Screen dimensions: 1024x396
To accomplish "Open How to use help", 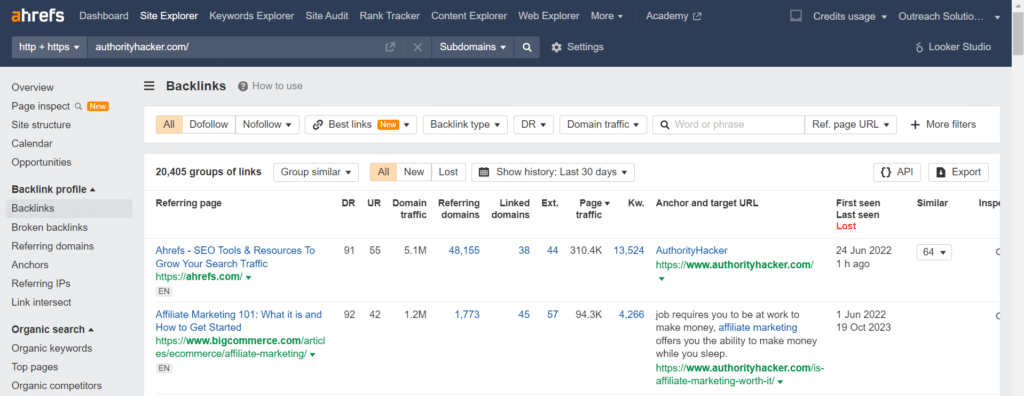I will 270,86.
